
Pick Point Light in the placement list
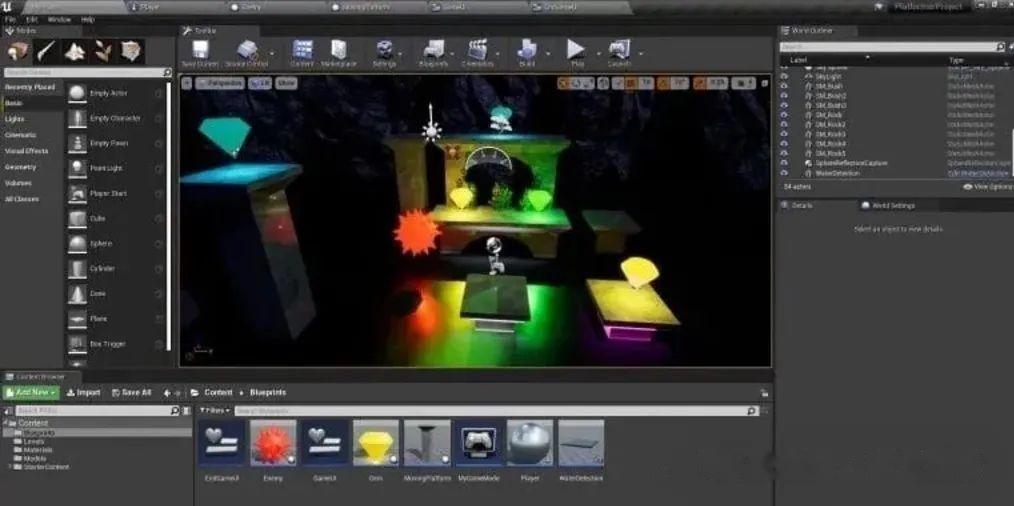click(115, 168)
